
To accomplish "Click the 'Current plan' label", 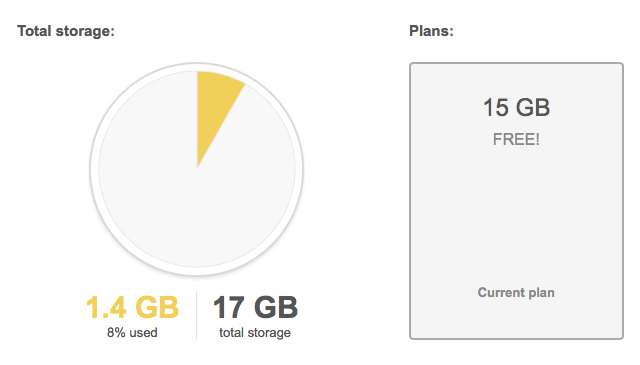I will (516, 292).
